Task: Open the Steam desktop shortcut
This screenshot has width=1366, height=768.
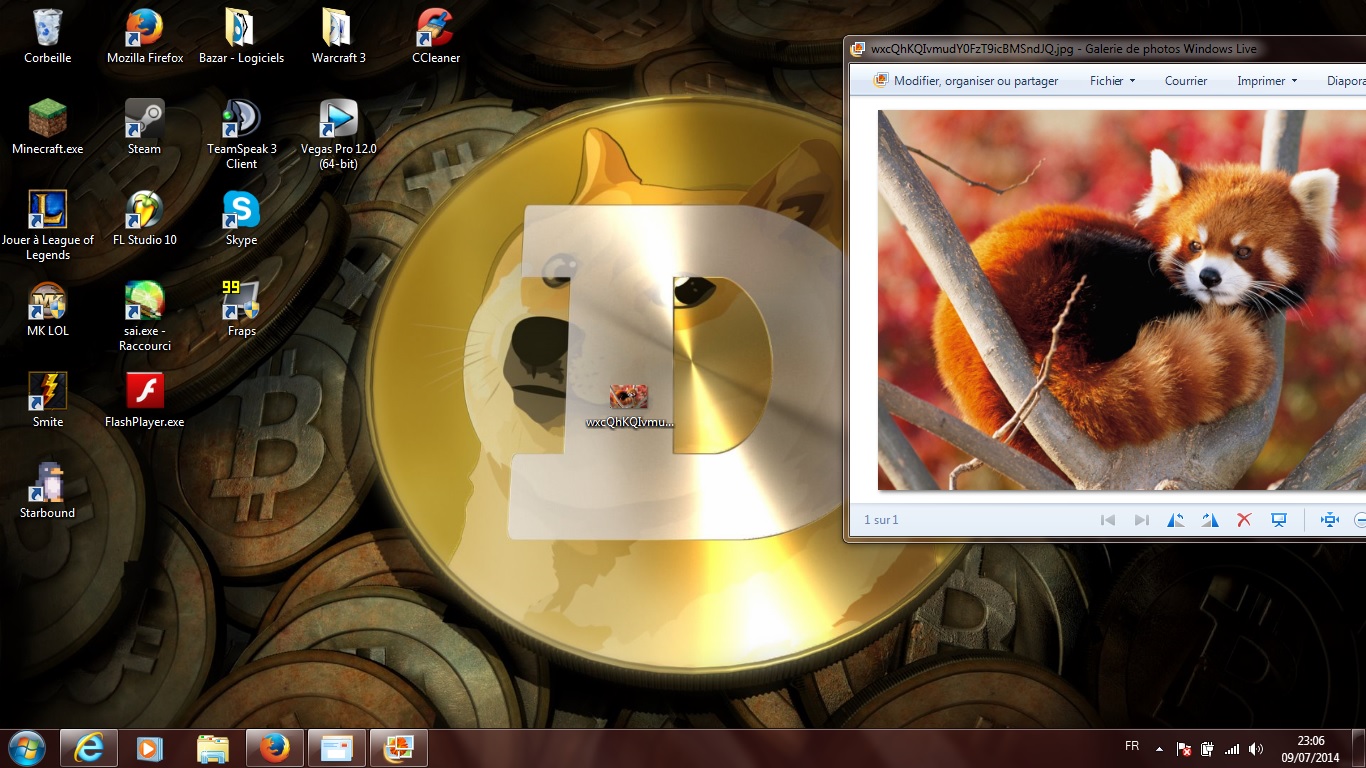Action: (144, 125)
